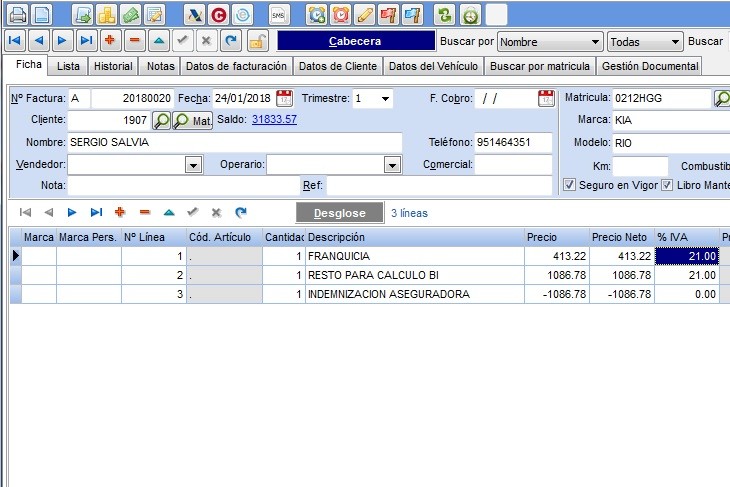Click the red circle 'C' icon
This screenshot has width=730, height=487.
click(x=218, y=15)
